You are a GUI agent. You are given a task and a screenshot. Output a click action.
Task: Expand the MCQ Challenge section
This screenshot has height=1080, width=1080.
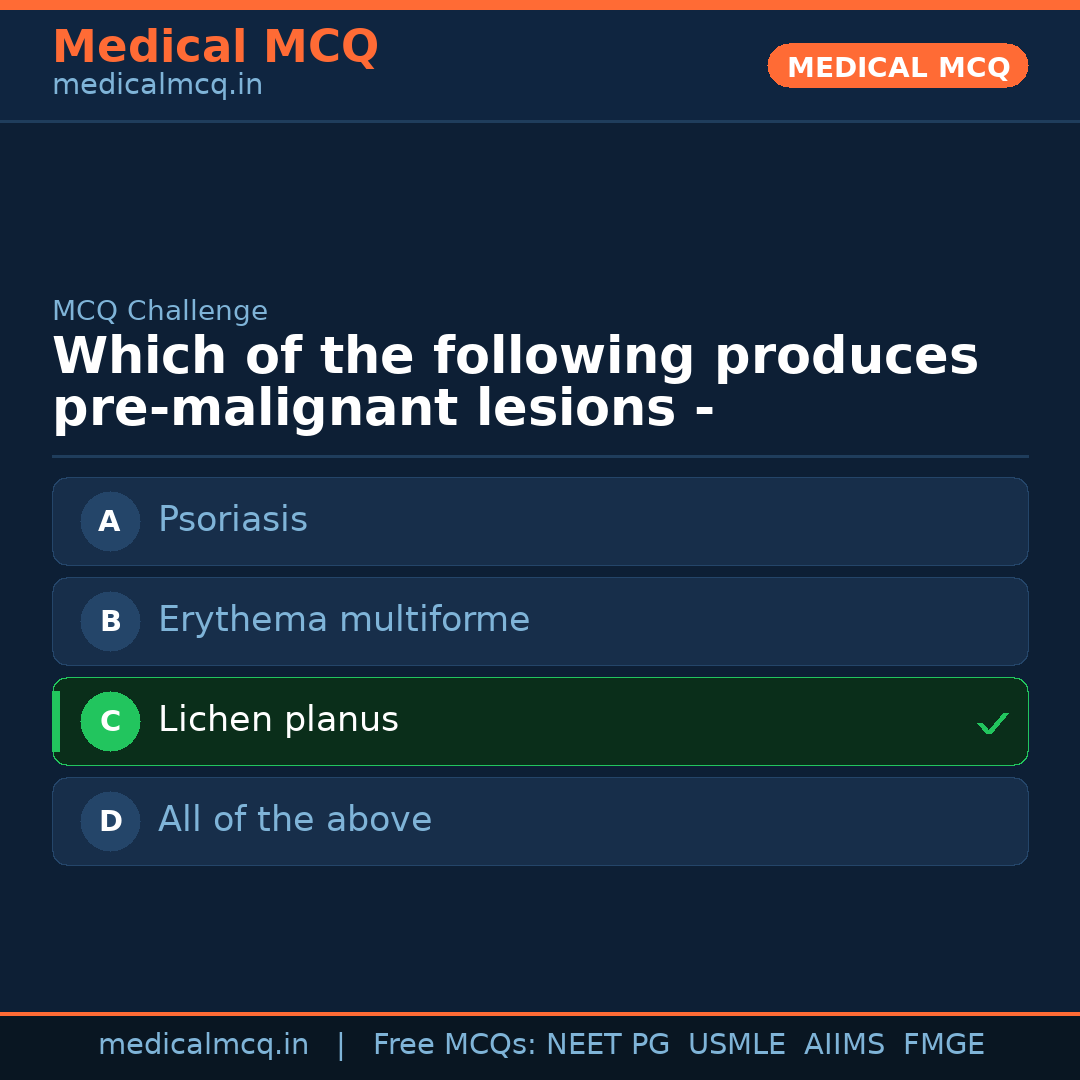160,311
